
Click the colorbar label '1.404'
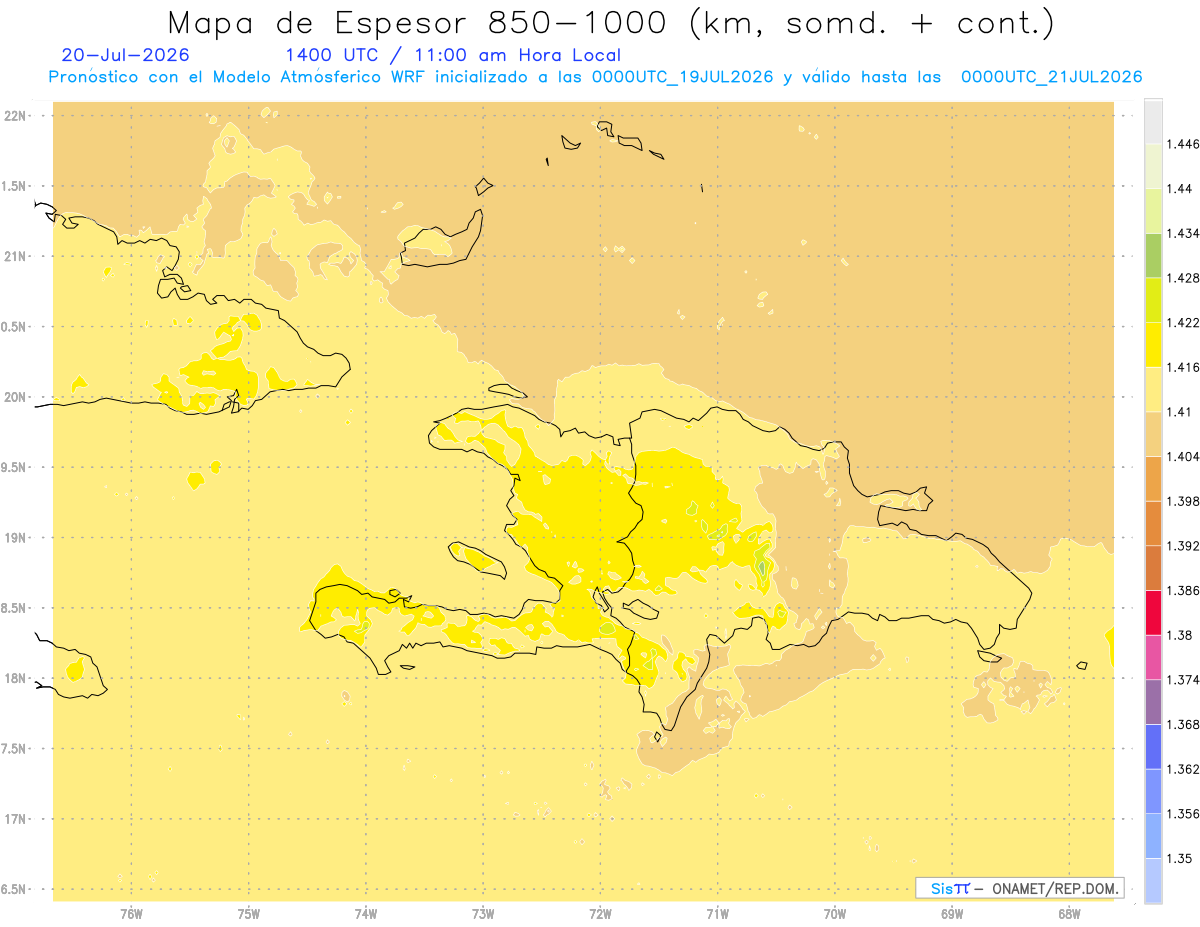click(x=1182, y=456)
